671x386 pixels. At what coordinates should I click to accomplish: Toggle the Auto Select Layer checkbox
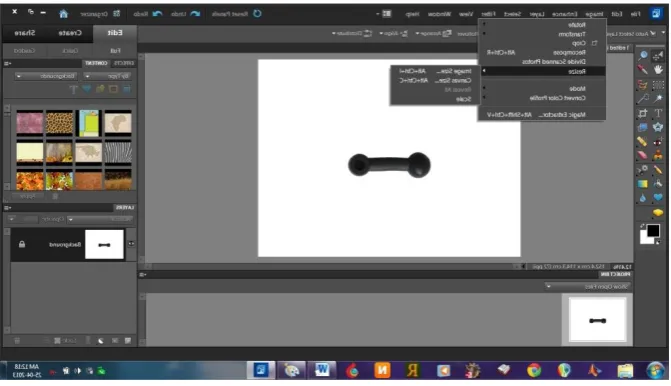653,33
